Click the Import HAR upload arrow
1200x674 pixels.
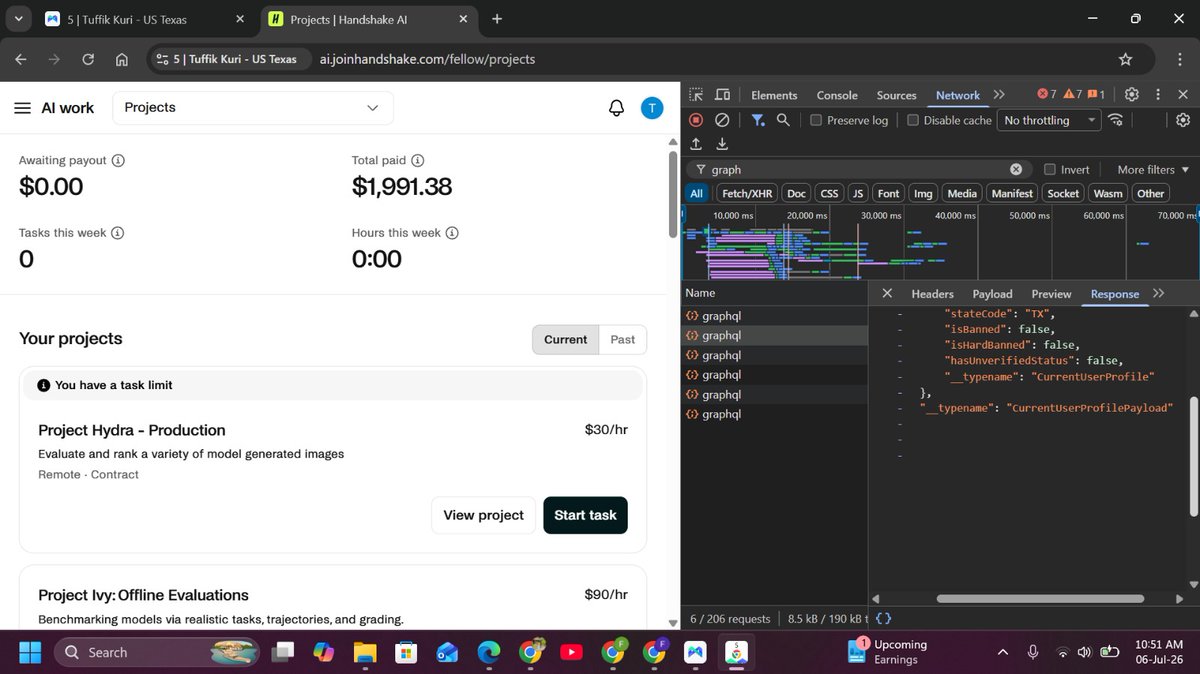point(697,144)
